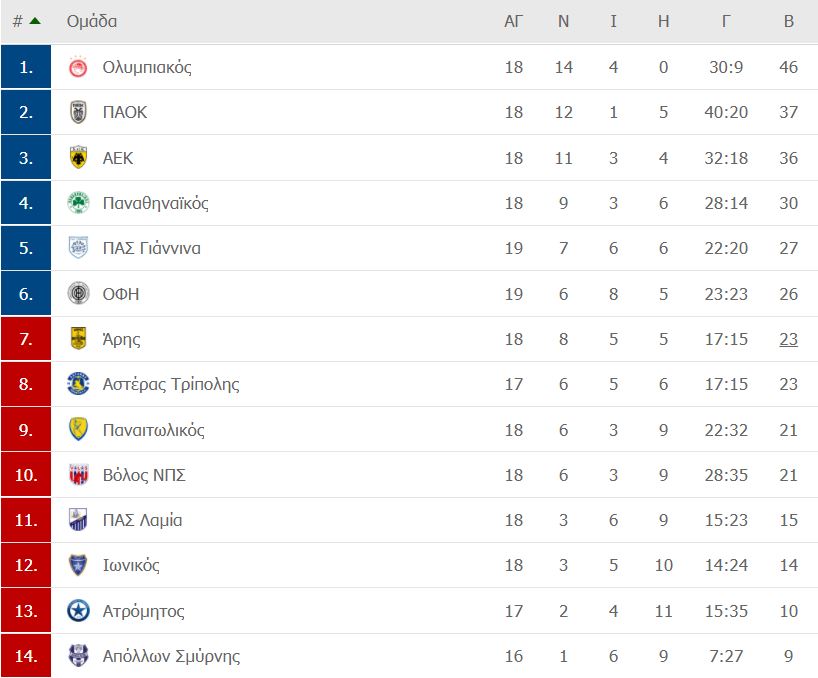The width and height of the screenshot is (818, 678).
Task: Sort by the Γ goals column header
Action: pyautogui.click(x=726, y=21)
